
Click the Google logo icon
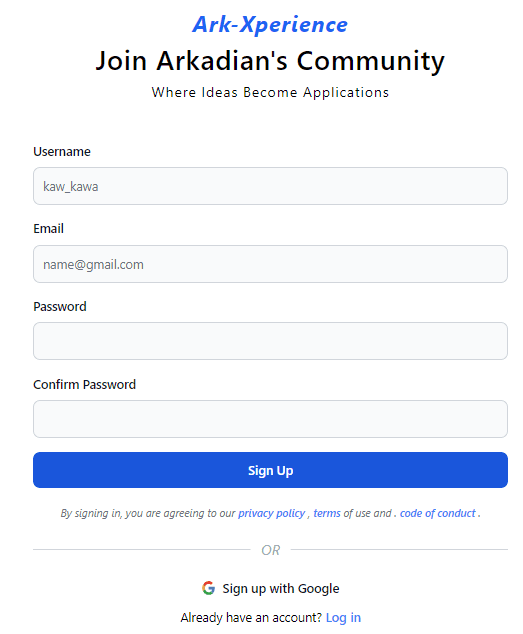[208, 588]
